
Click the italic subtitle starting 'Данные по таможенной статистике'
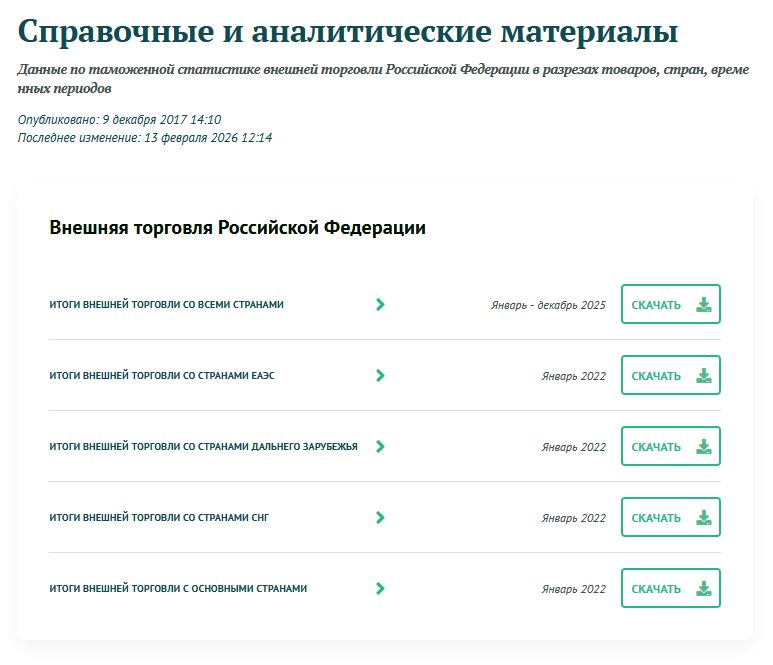coord(384,79)
